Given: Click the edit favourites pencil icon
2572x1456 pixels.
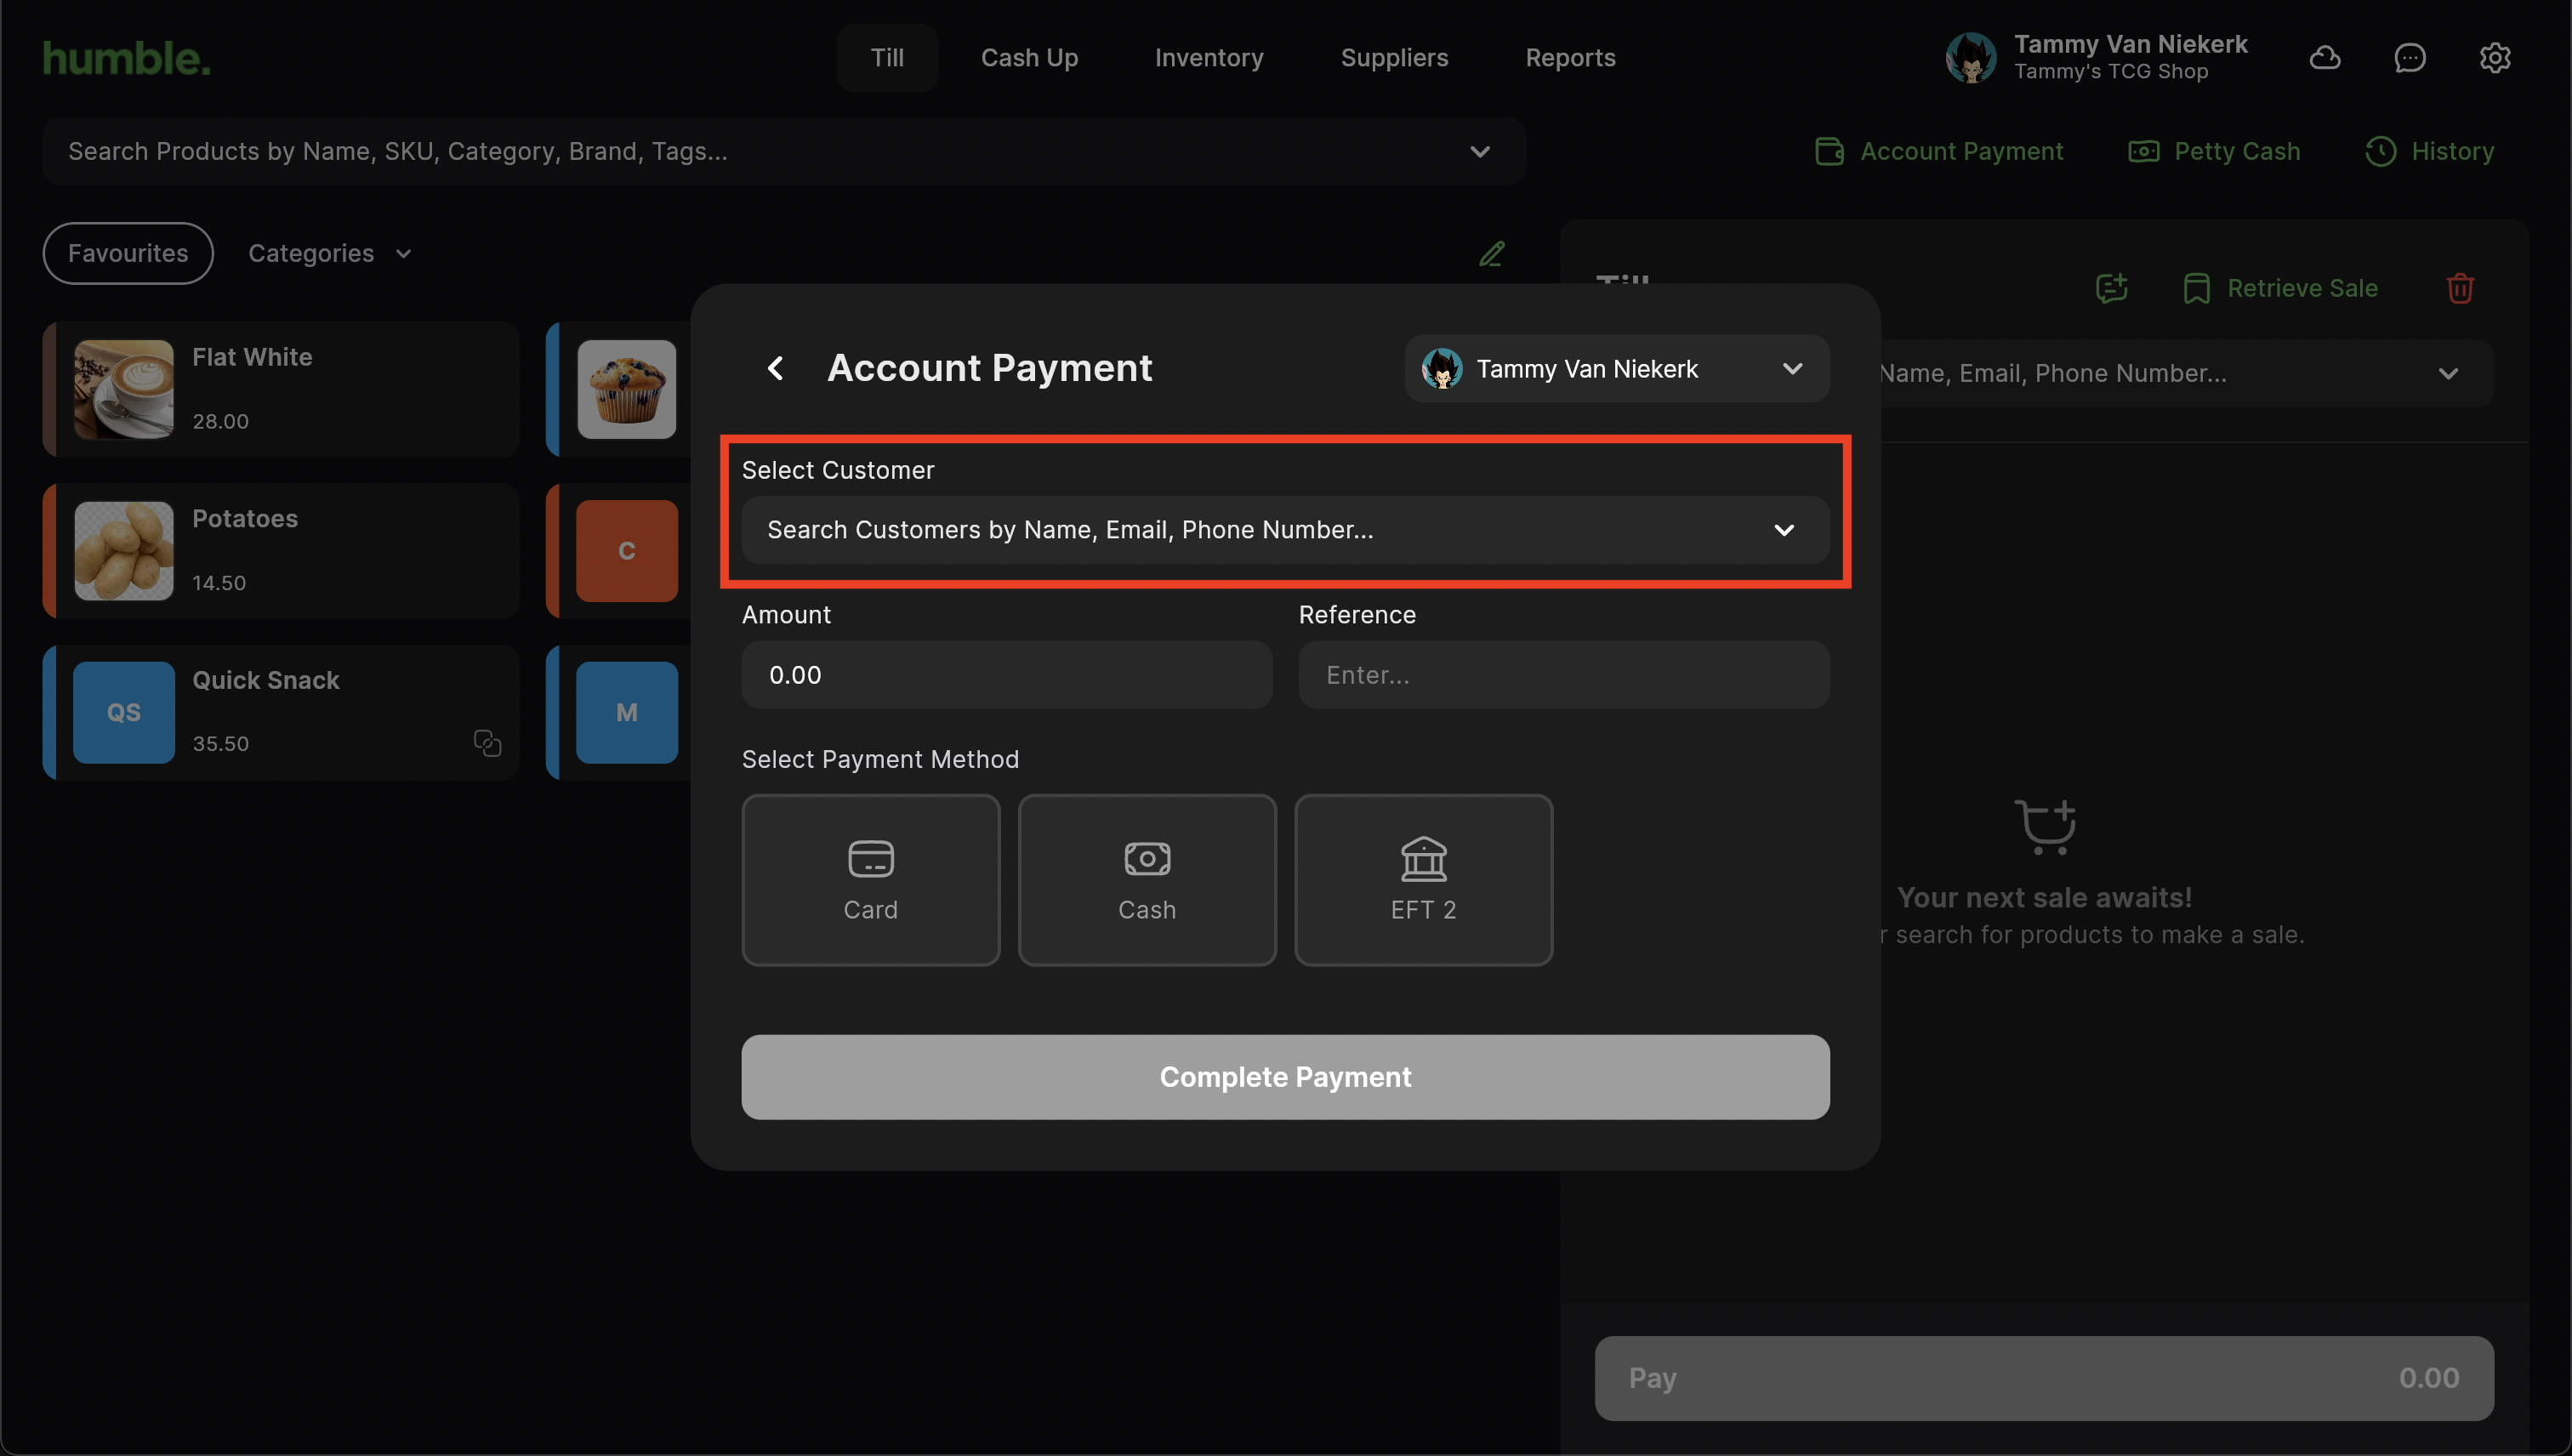Looking at the screenshot, I should pos(1491,254).
